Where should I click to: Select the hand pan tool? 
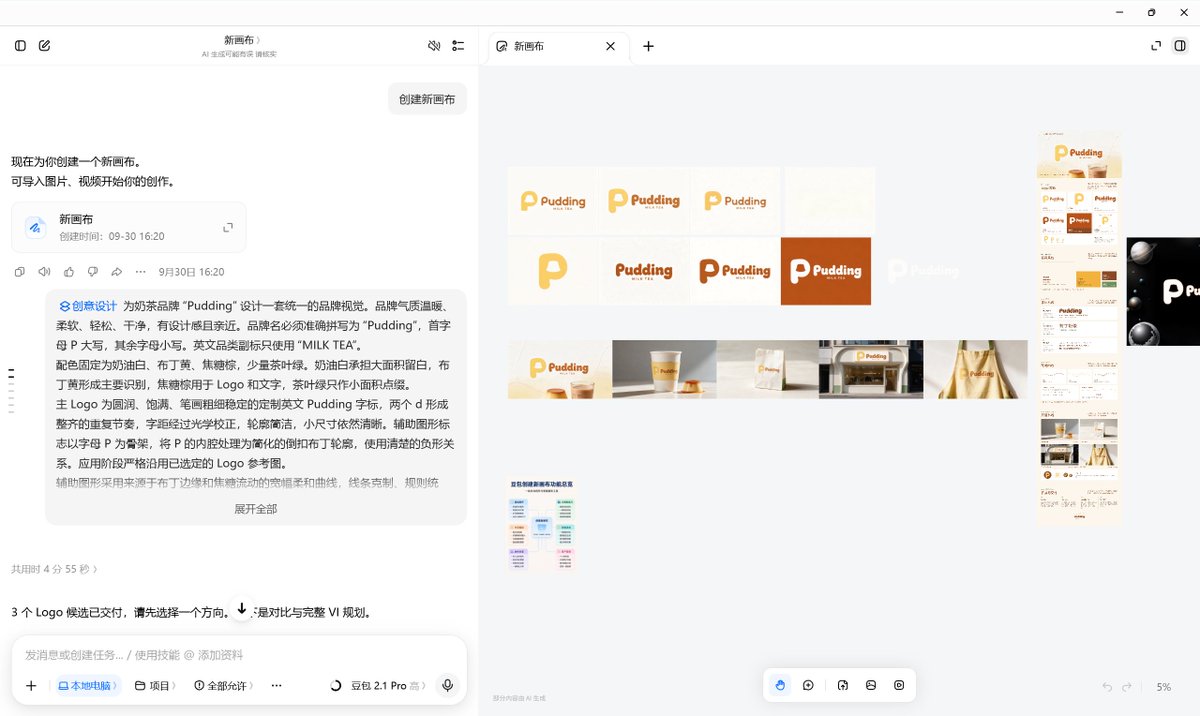click(781, 685)
